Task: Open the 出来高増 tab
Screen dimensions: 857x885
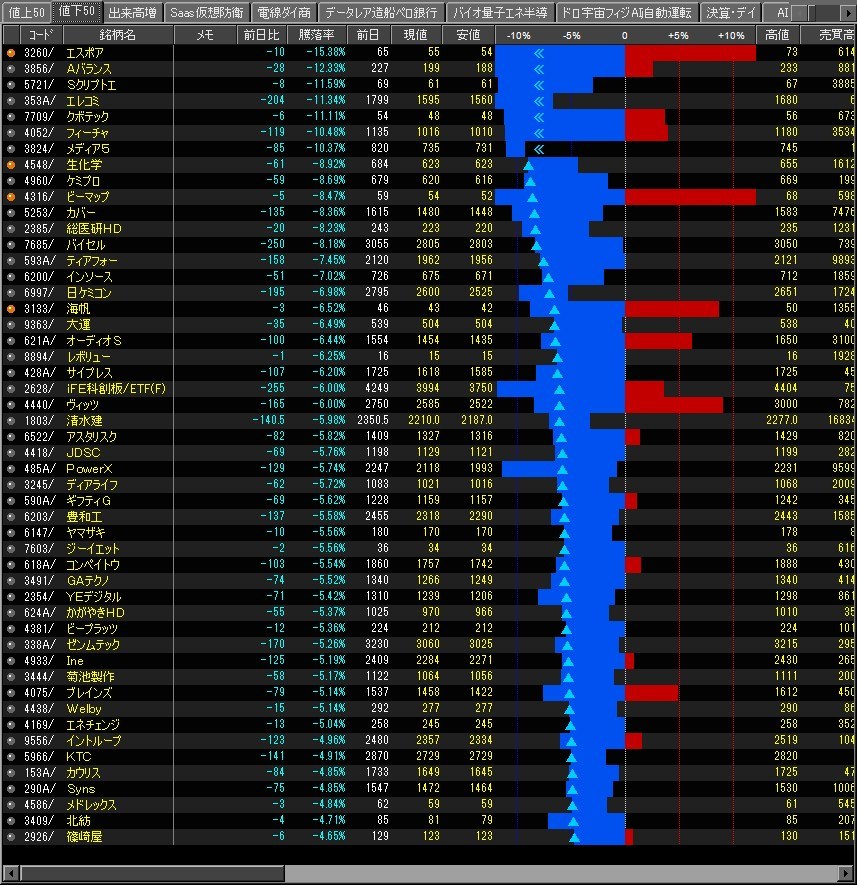Action: pyautogui.click(x=132, y=12)
